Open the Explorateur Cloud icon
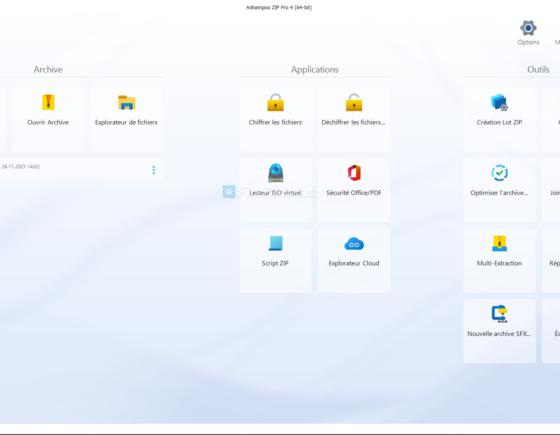The width and height of the screenshot is (560, 435). [354, 244]
